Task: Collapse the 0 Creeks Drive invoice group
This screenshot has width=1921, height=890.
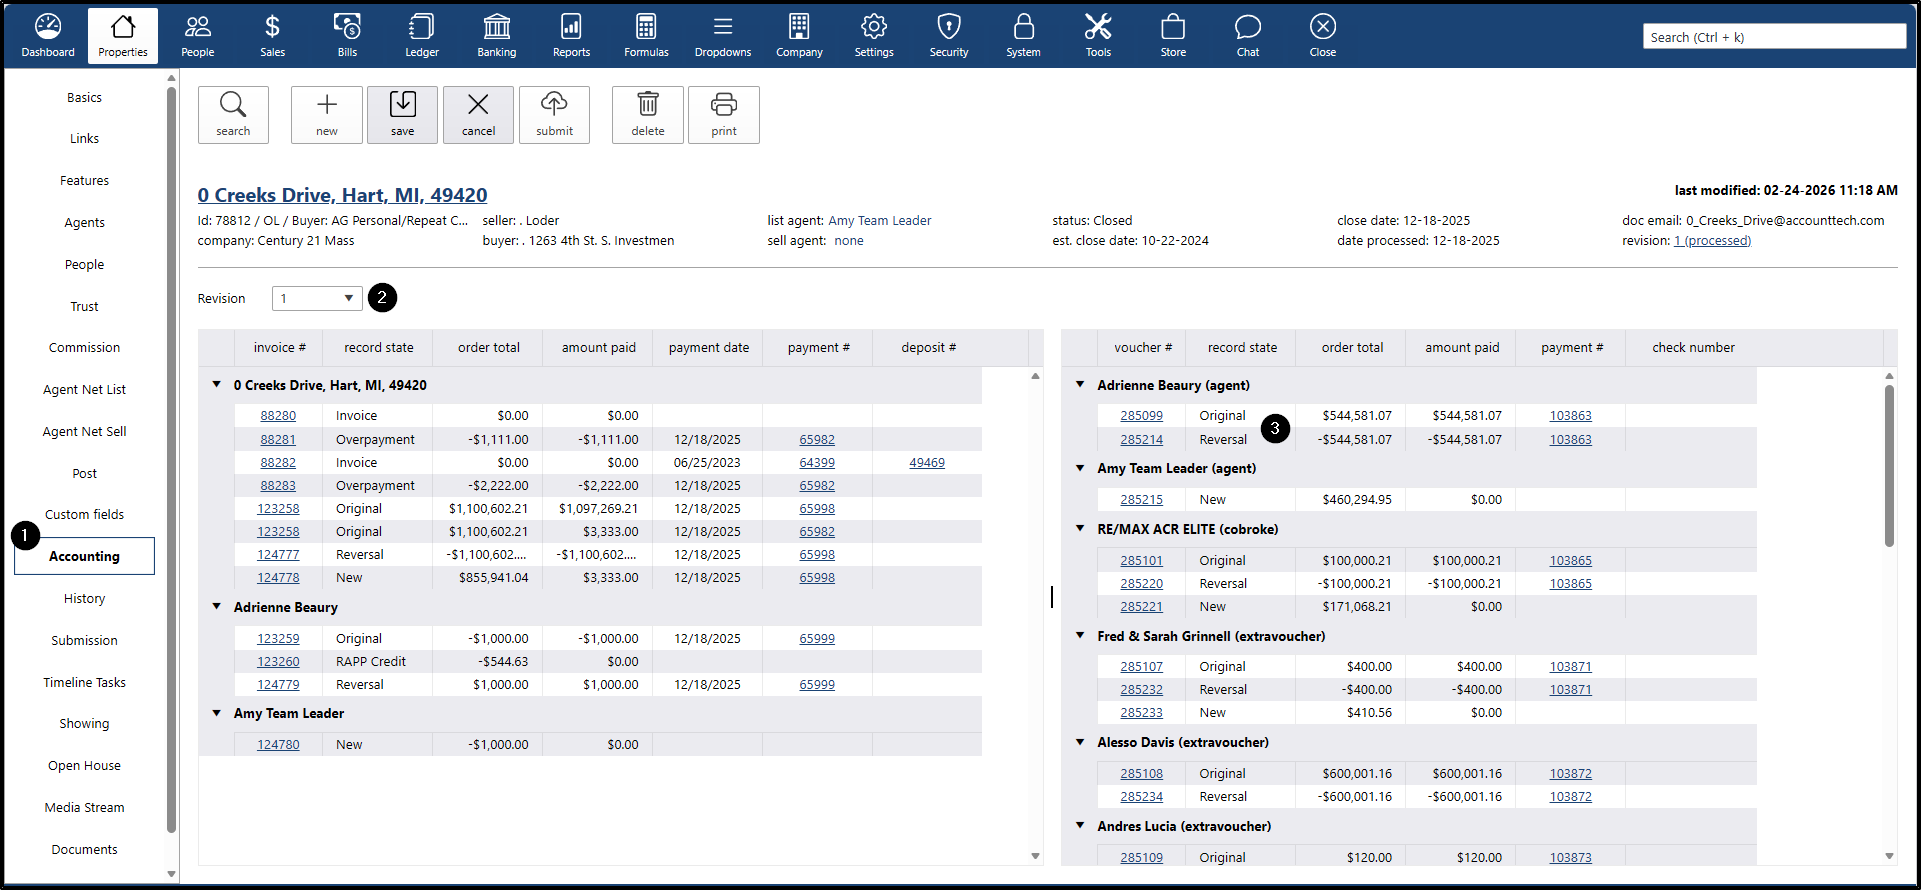Action: click(217, 385)
